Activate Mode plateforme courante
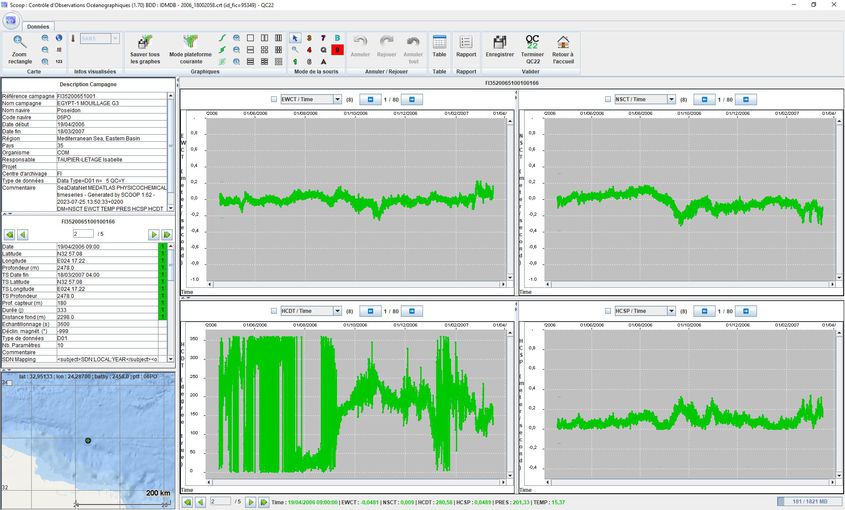Screen dimensions: 845x510 (190, 49)
